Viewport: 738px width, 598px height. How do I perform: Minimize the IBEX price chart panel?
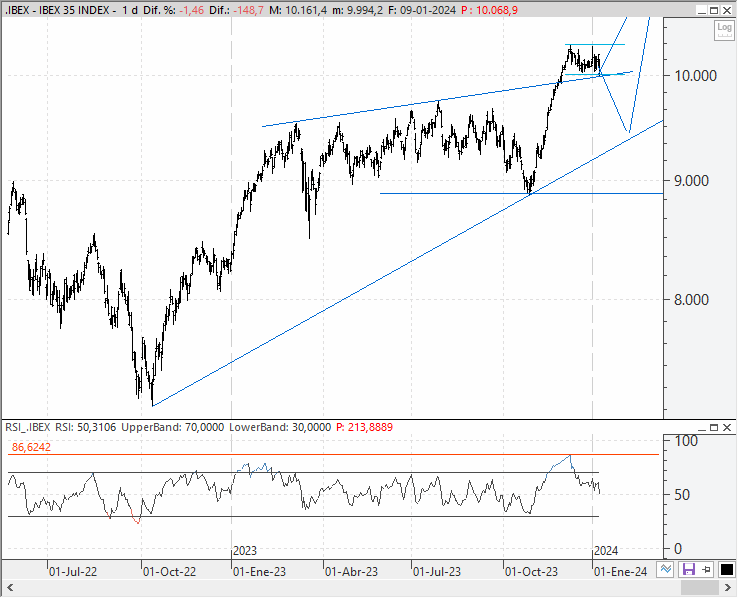coord(702,10)
